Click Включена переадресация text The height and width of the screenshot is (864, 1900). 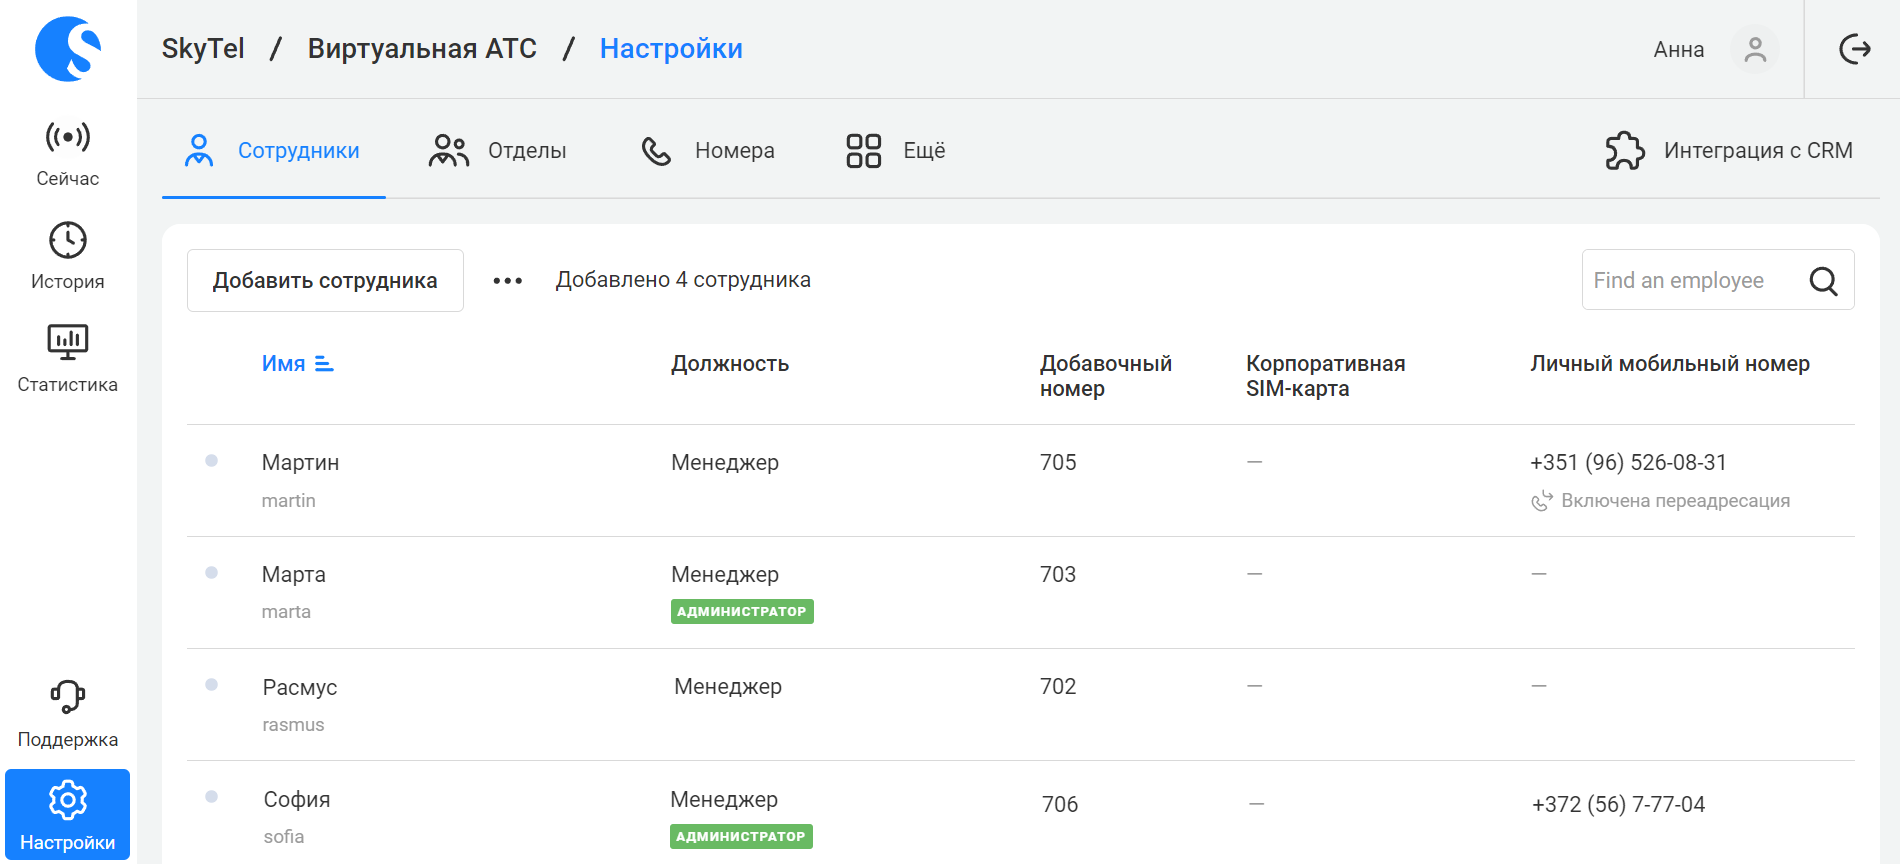point(1676,501)
